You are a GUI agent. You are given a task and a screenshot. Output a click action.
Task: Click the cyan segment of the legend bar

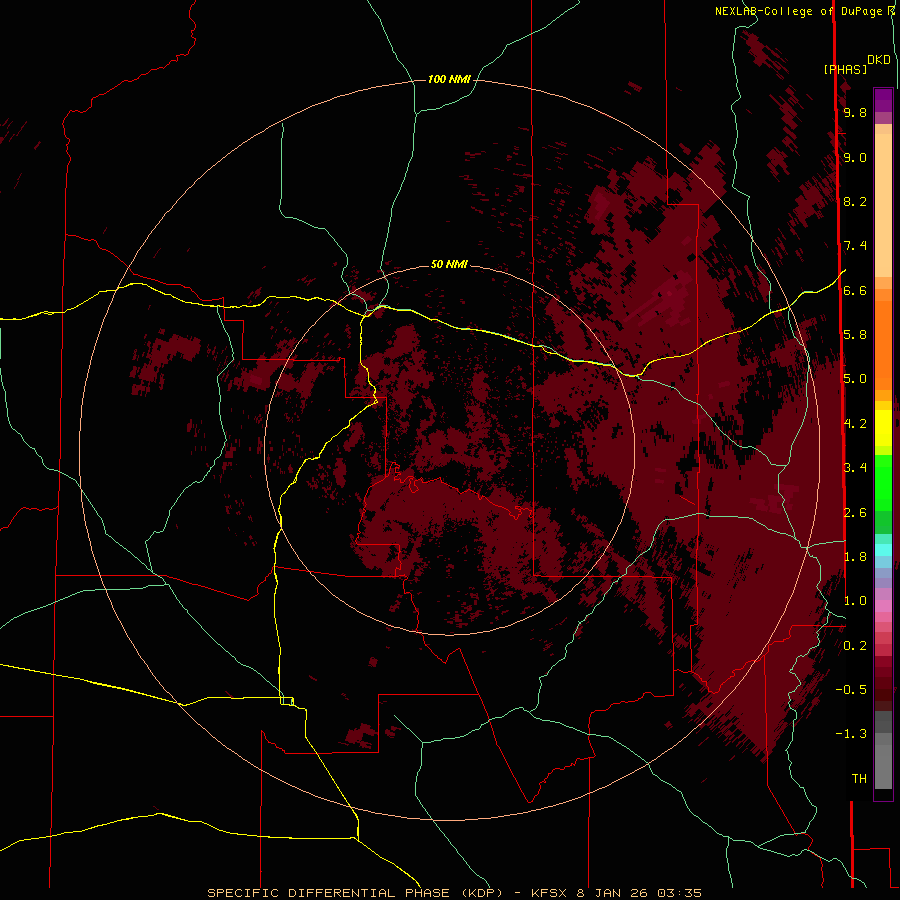[x=883, y=550]
